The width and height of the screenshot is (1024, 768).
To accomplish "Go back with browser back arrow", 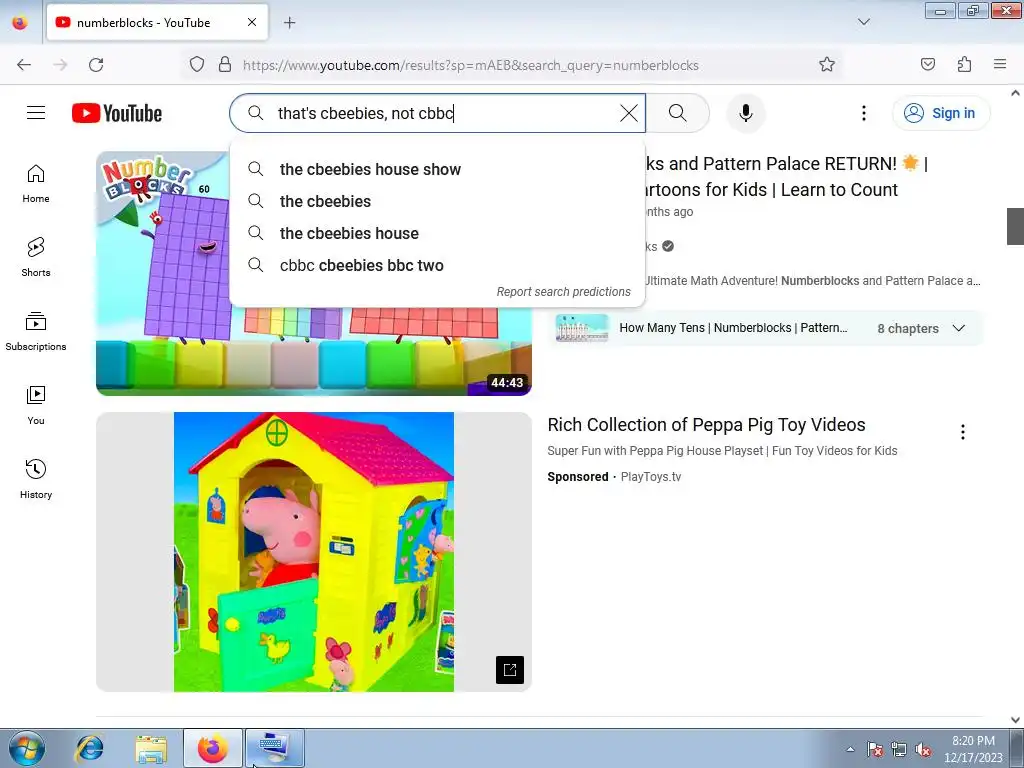I will pos(24,65).
